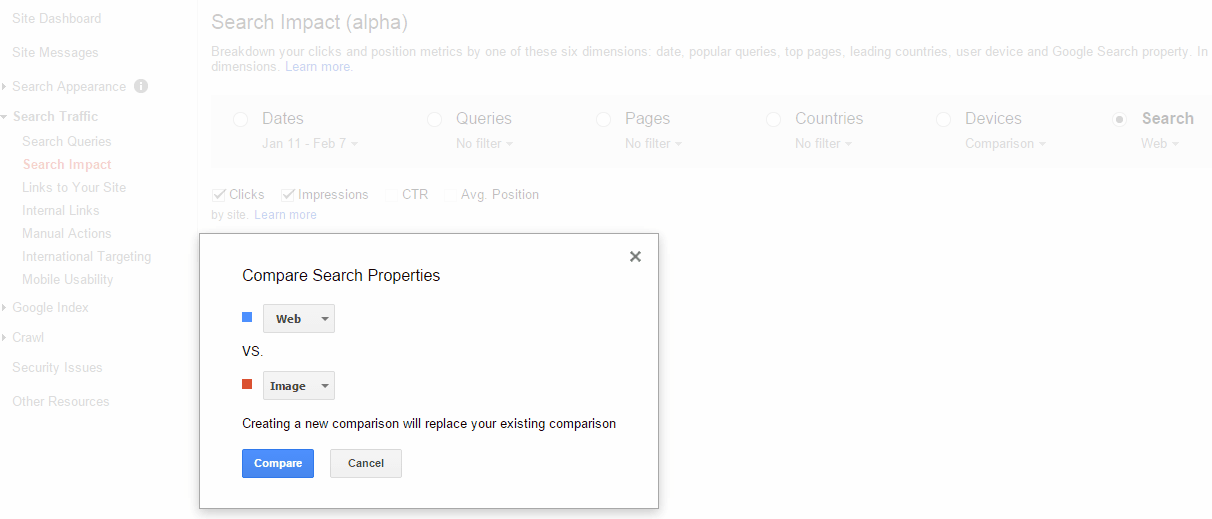Click the red color square next to Image
The image size is (1212, 519).
tap(247, 384)
